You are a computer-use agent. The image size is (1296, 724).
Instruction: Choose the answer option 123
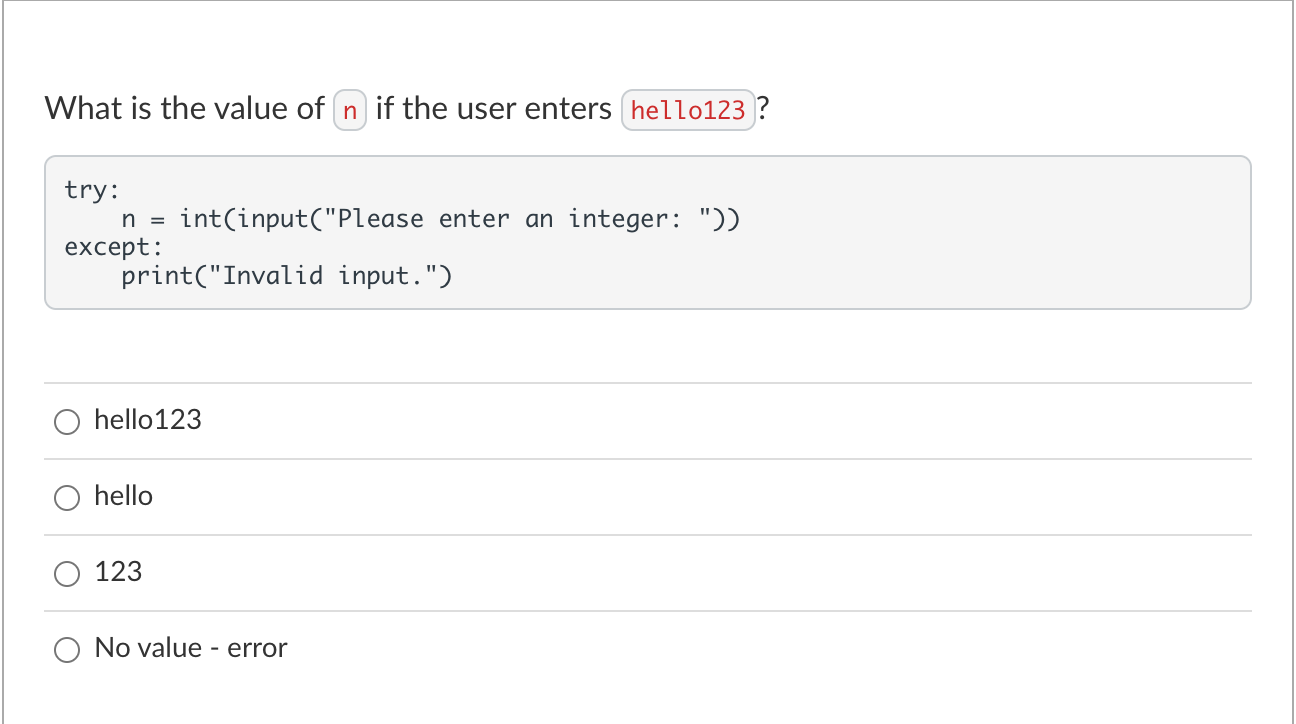pyautogui.click(x=117, y=572)
